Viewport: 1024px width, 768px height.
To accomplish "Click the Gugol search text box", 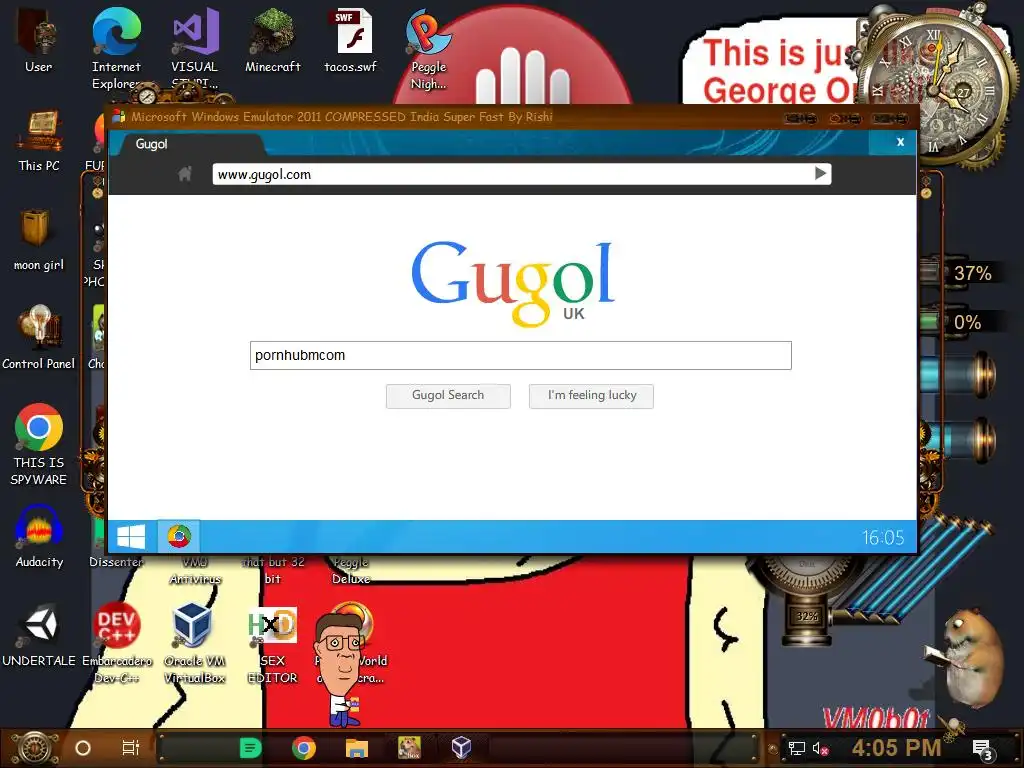I will coord(520,355).
